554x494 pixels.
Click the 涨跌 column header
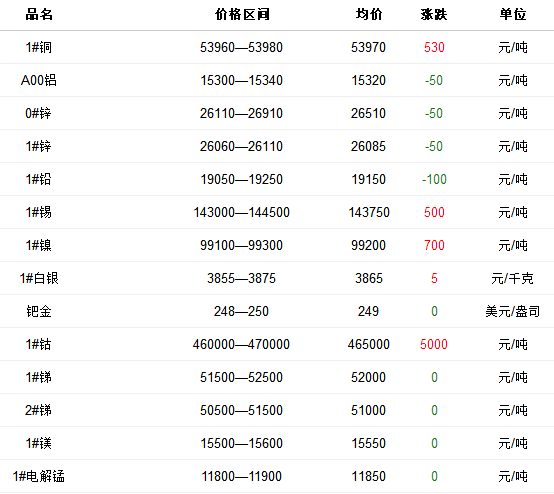click(434, 14)
